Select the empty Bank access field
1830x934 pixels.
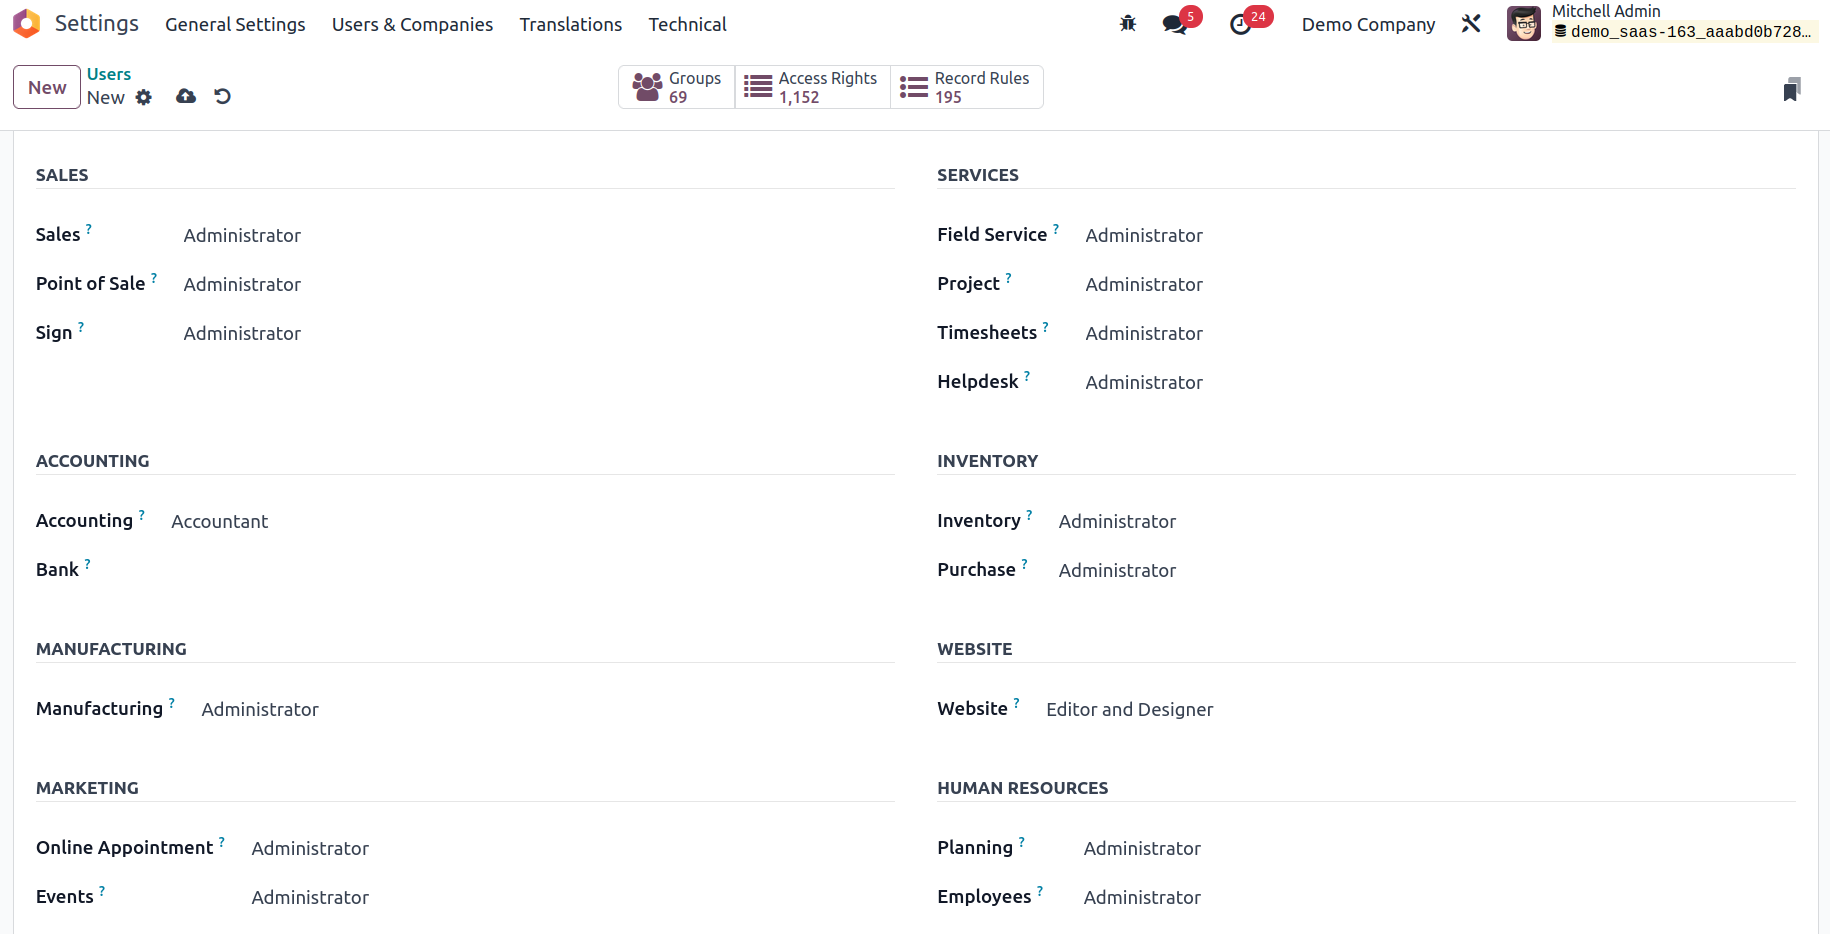(532, 570)
